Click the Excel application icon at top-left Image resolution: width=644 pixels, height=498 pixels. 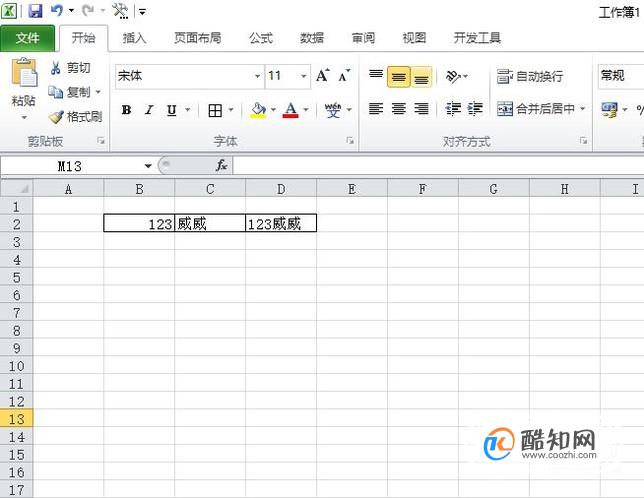point(9,11)
